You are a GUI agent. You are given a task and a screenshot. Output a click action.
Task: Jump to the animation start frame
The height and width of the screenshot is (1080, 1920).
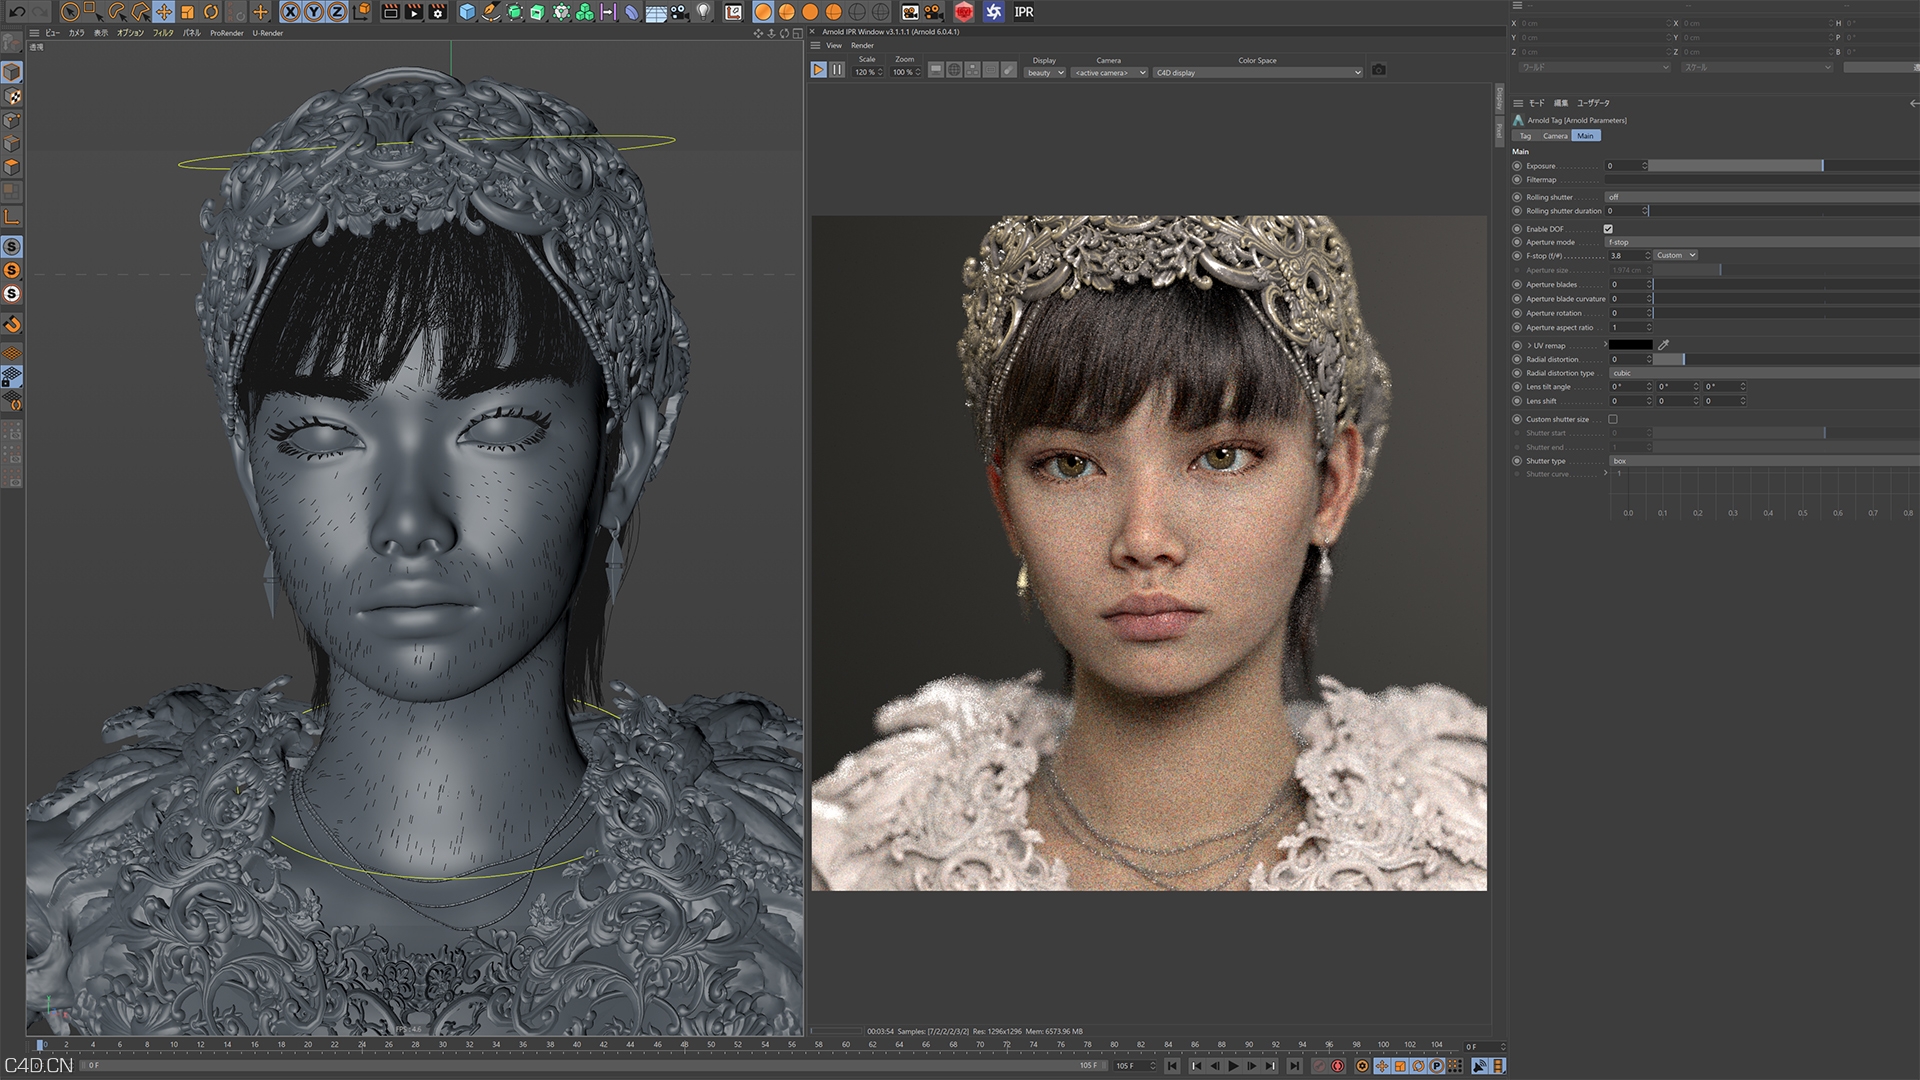point(1173,1066)
